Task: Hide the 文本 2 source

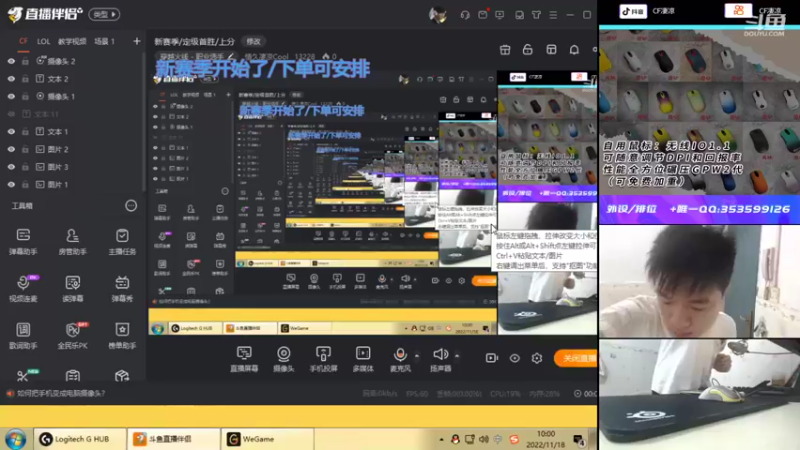Action: coord(11,79)
